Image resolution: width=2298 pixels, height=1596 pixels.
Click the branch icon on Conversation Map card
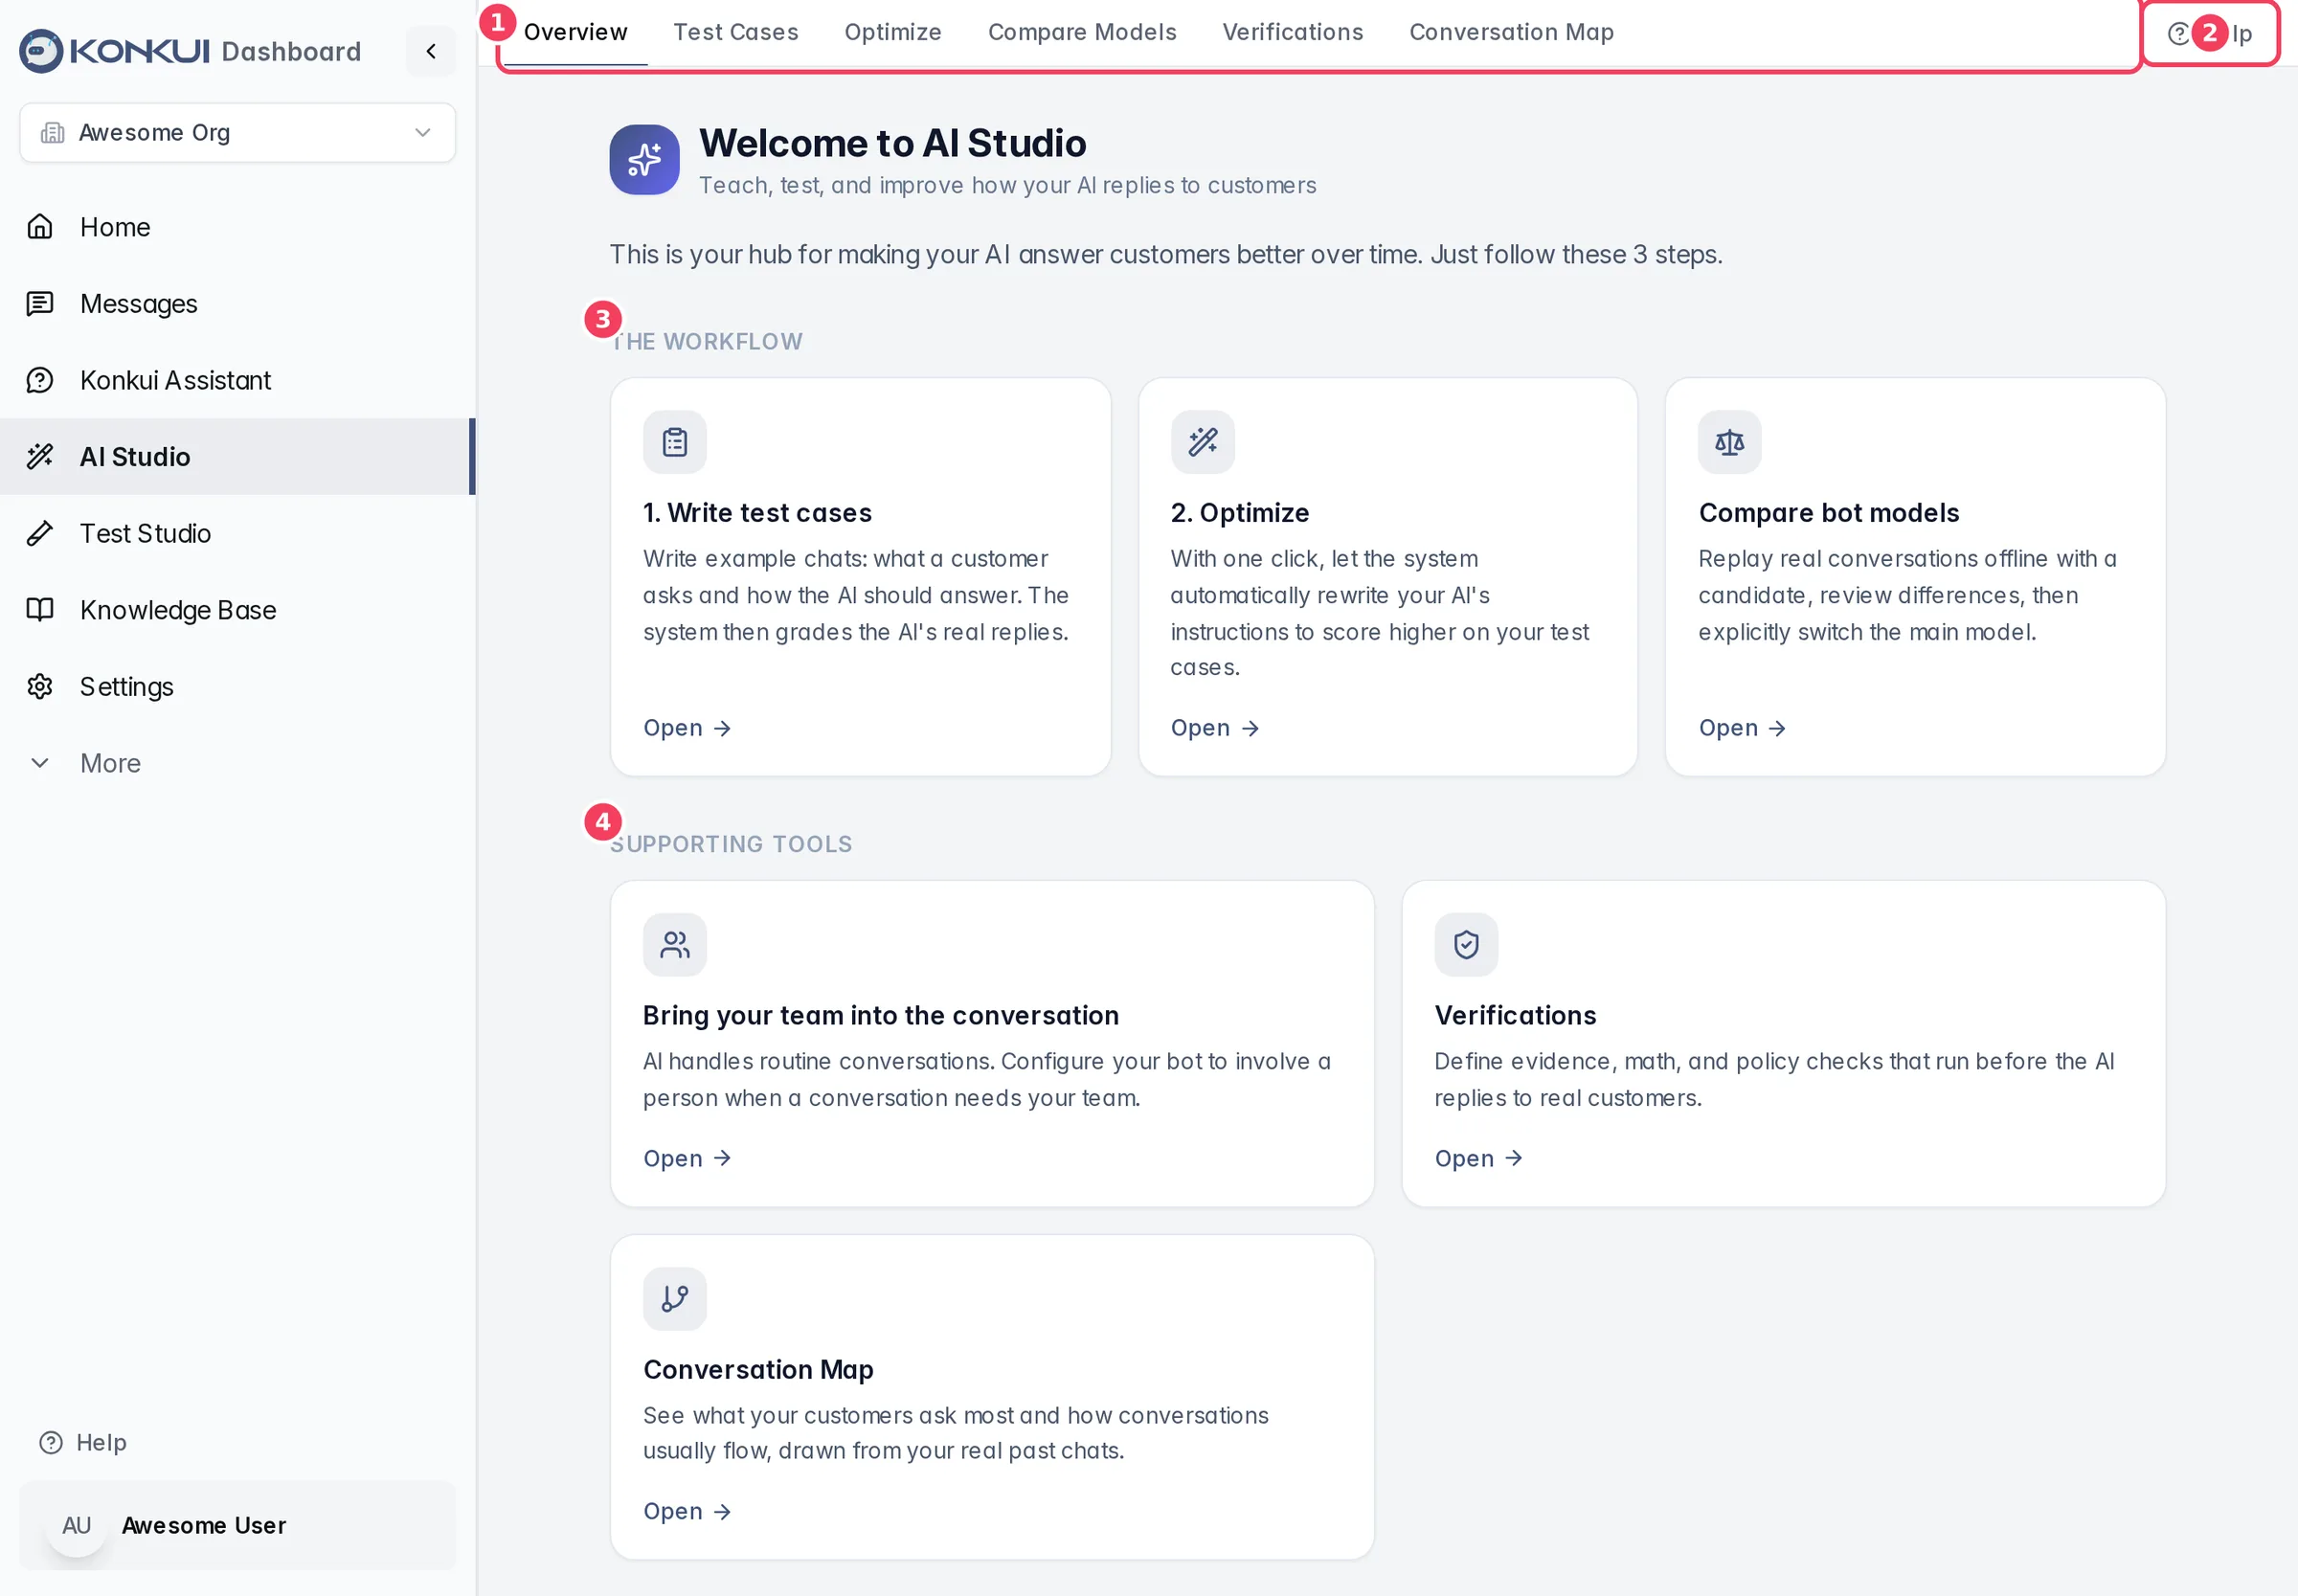click(x=675, y=1299)
